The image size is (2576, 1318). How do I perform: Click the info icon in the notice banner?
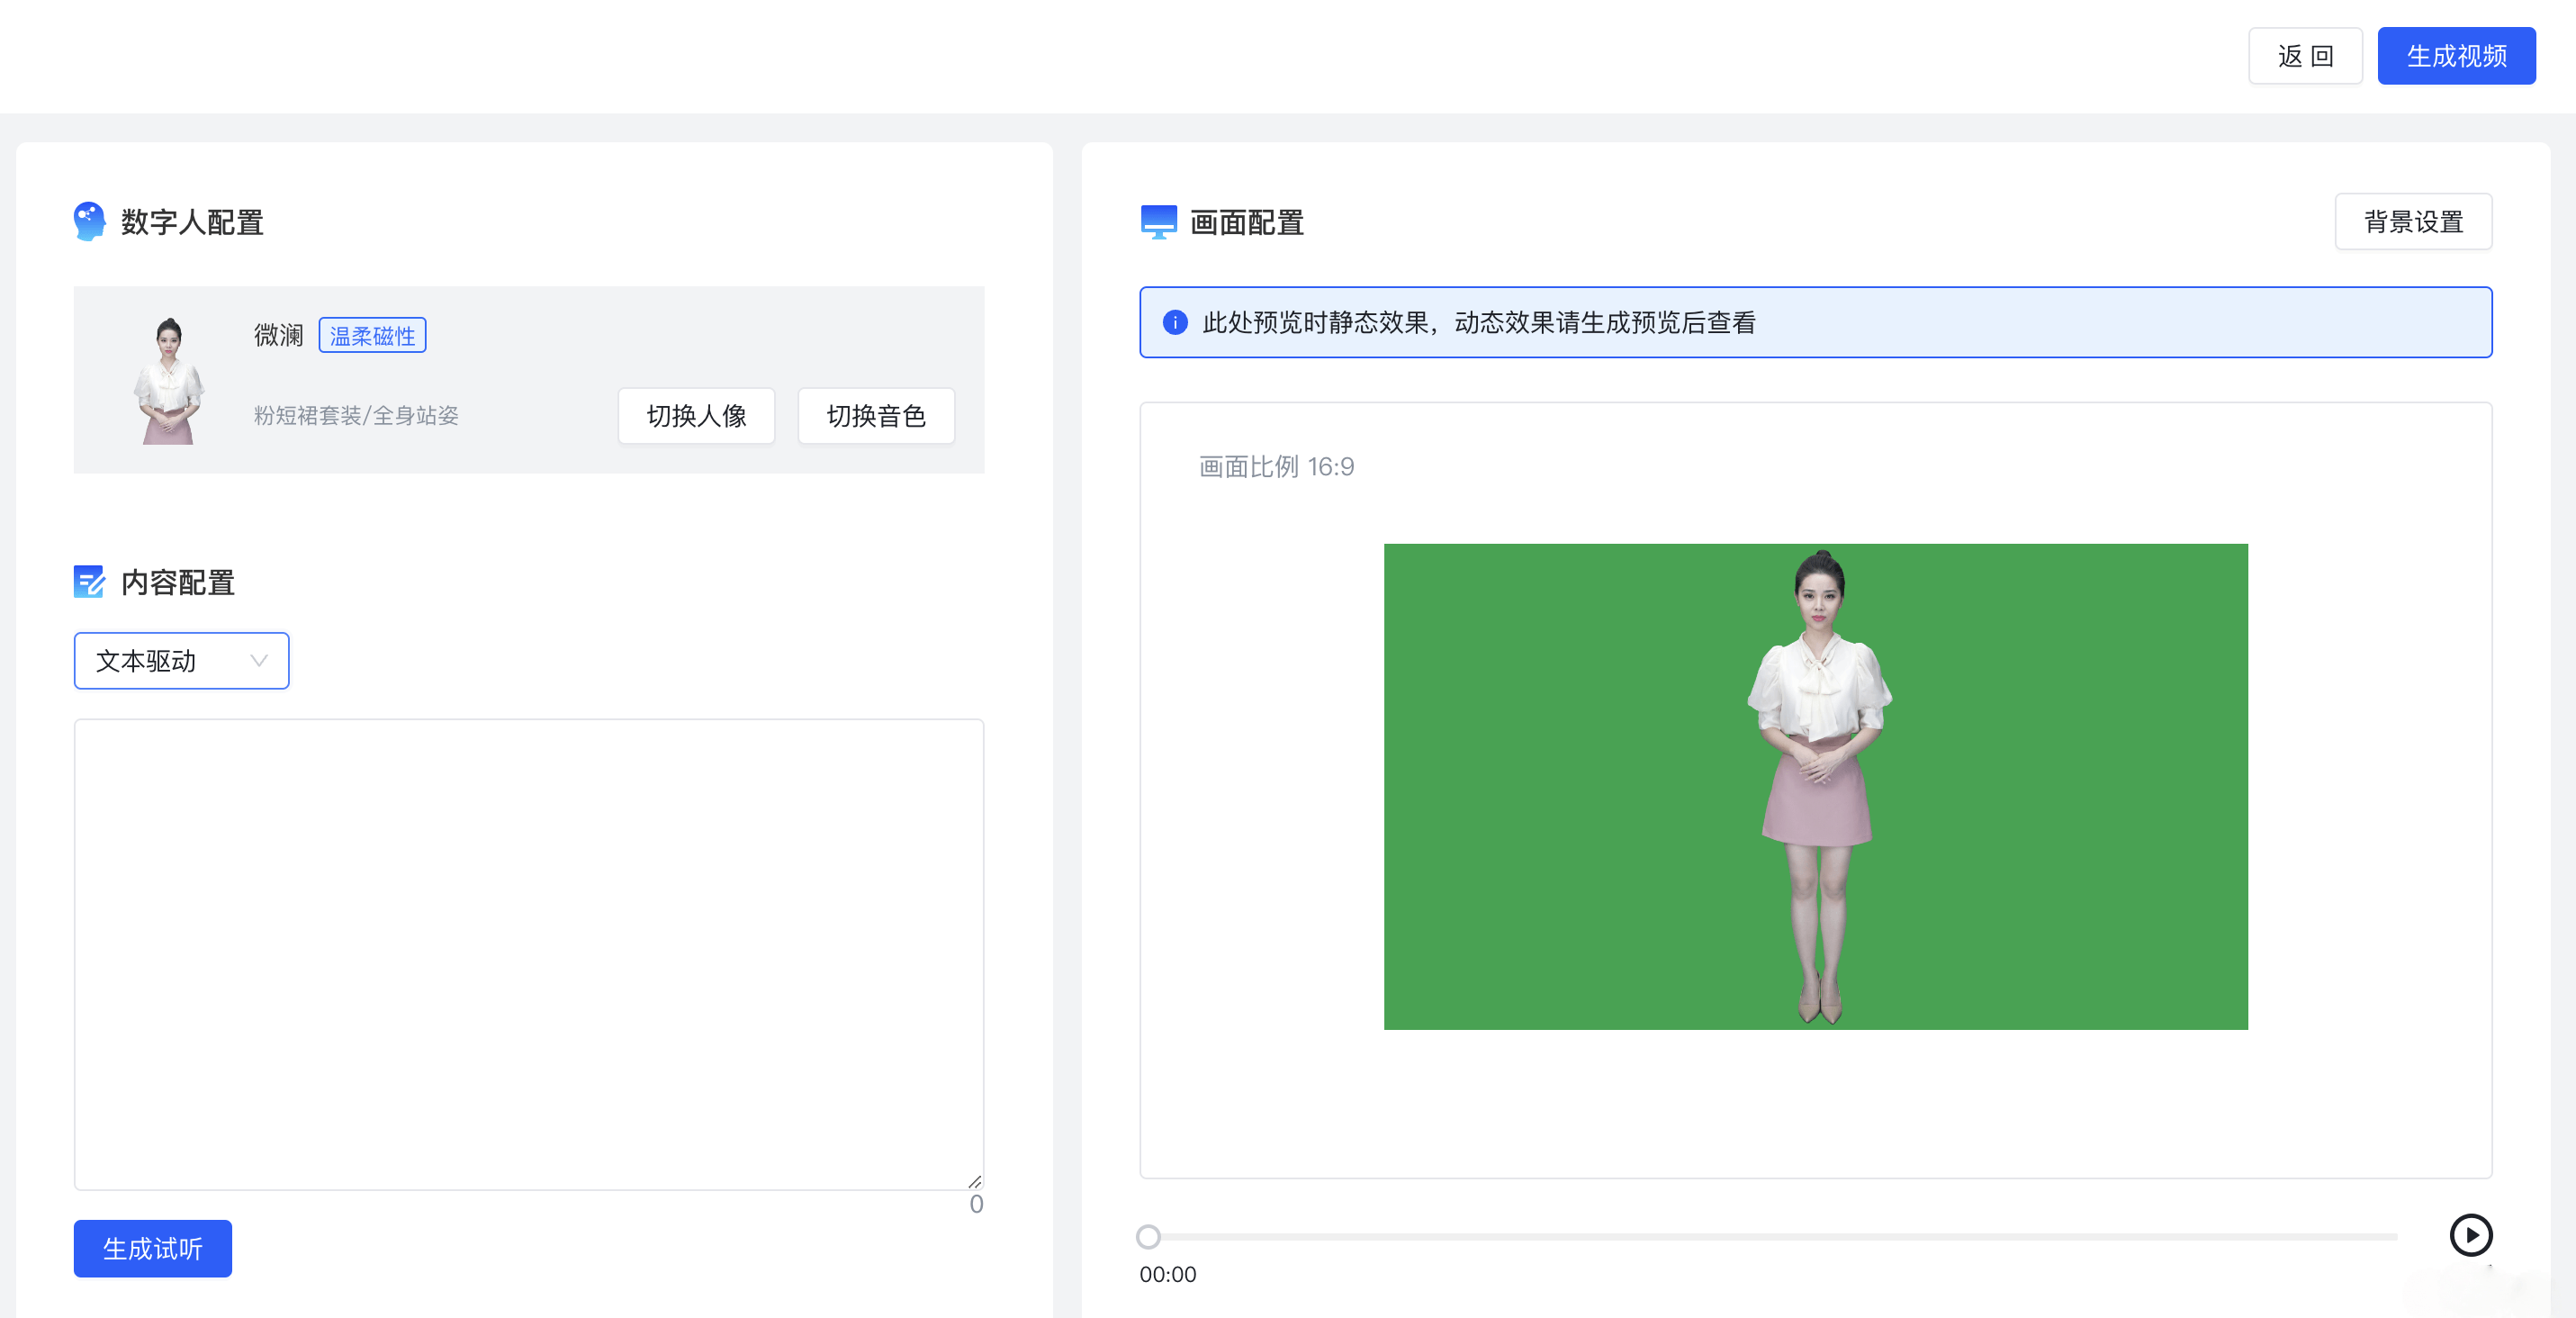[x=1175, y=322]
